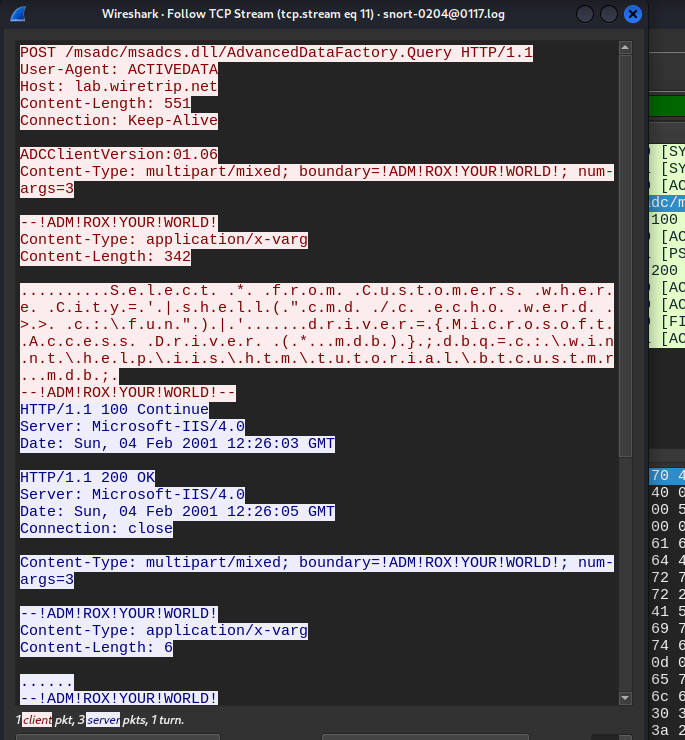Click the Date line ending 12:26:05 GMT
Image resolution: width=685 pixels, height=740 pixels.
(x=177, y=511)
